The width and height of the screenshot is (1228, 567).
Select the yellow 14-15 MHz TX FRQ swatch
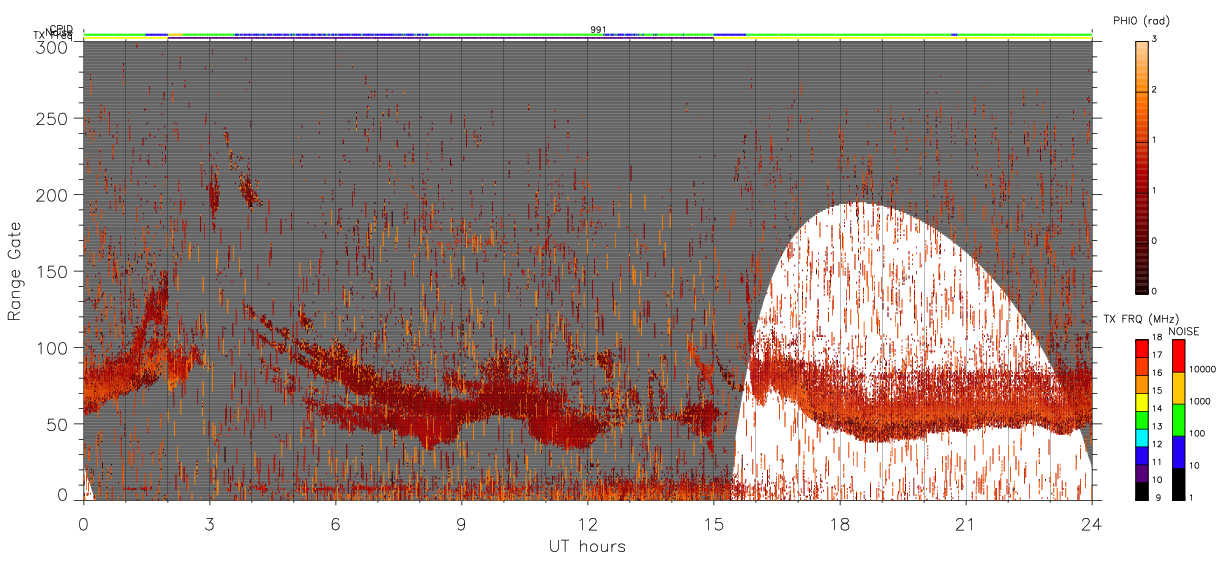1142,402
